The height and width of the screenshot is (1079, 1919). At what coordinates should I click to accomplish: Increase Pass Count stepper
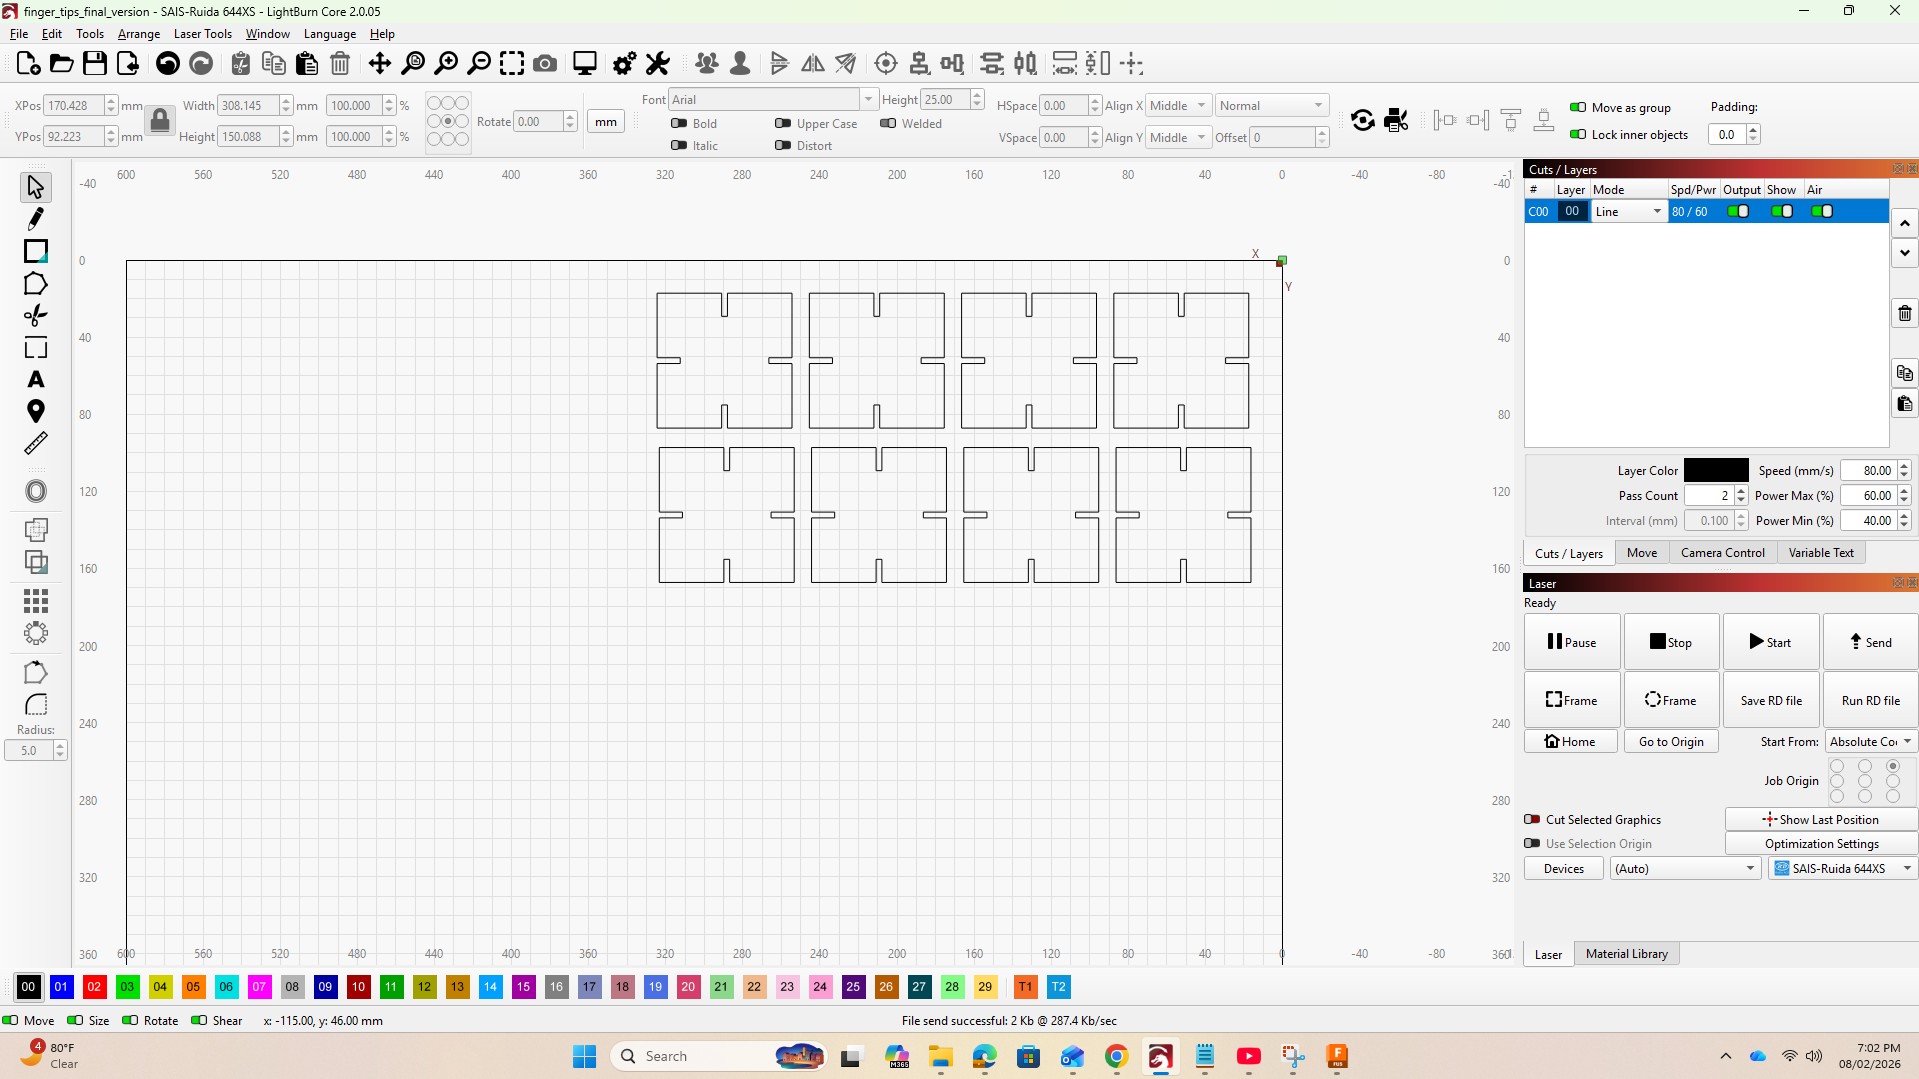point(1741,491)
